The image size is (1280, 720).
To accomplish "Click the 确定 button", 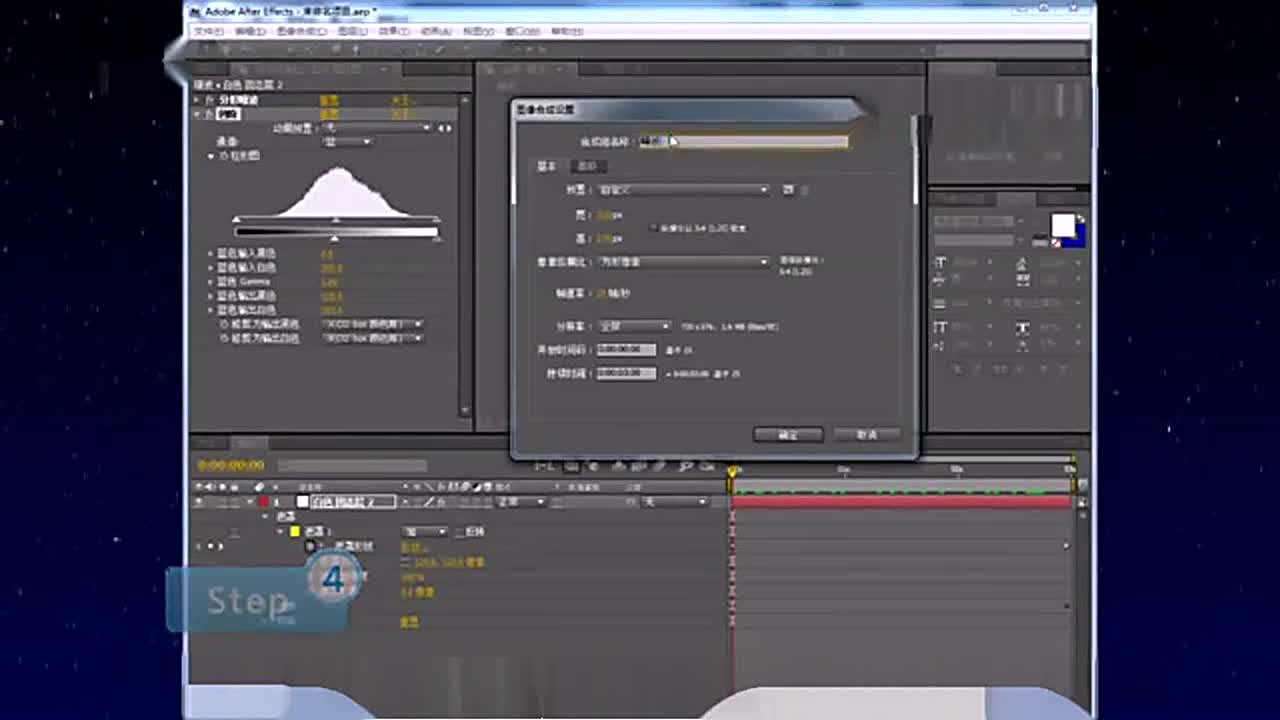I will (x=788, y=435).
